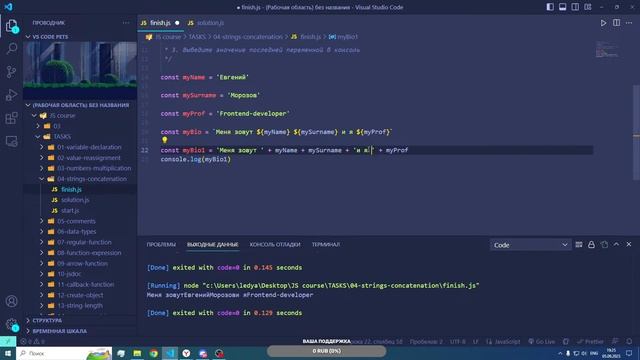Open Google Chrome from the taskbar
The image size is (640, 360).
click(153, 353)
